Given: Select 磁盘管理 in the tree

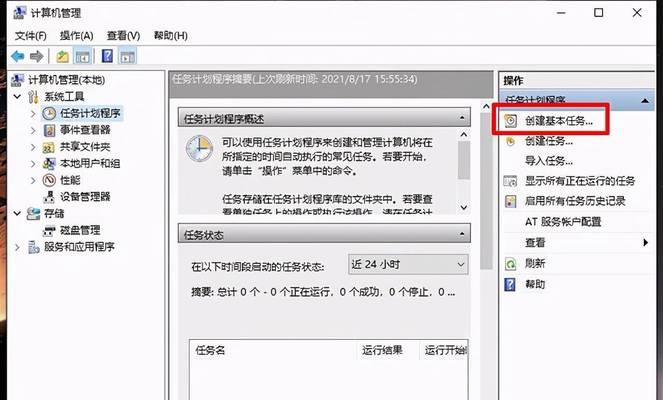Looking at the screenshot, I should (x=80, y=230).
